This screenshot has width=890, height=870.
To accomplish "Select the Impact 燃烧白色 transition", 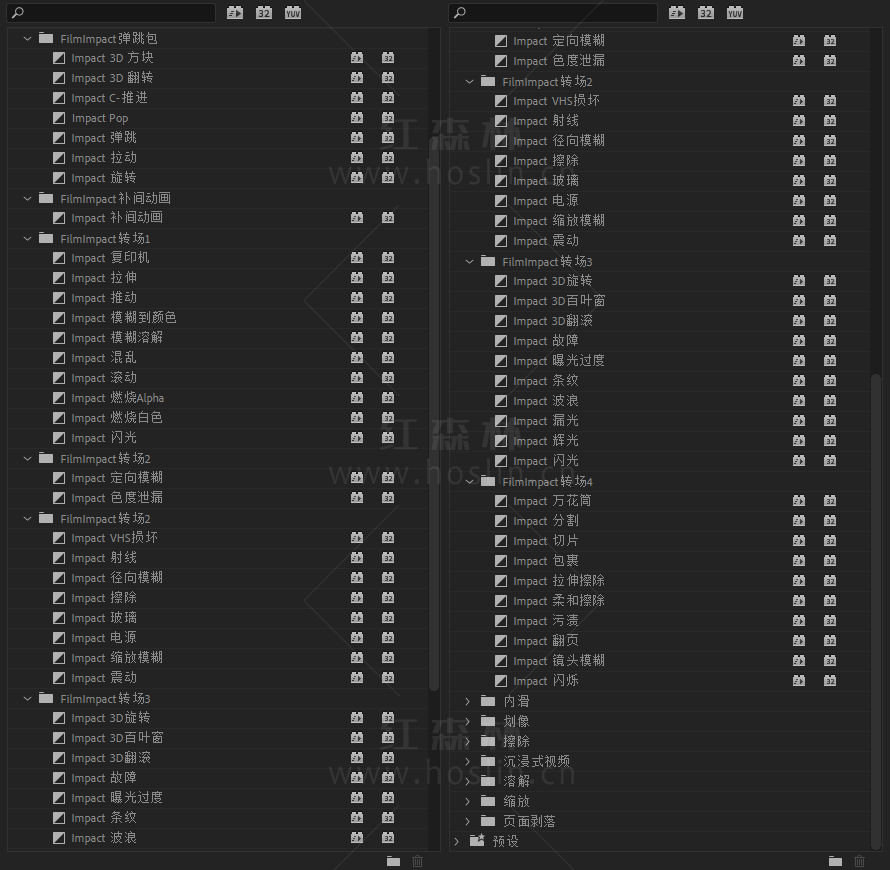I will click(x=219, y=418).
